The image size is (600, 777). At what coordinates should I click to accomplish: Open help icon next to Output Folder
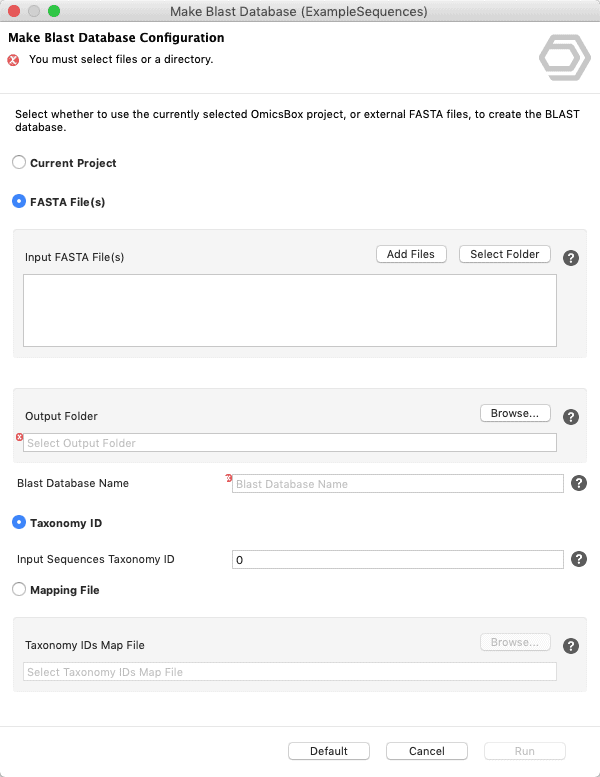click(571, 417)
